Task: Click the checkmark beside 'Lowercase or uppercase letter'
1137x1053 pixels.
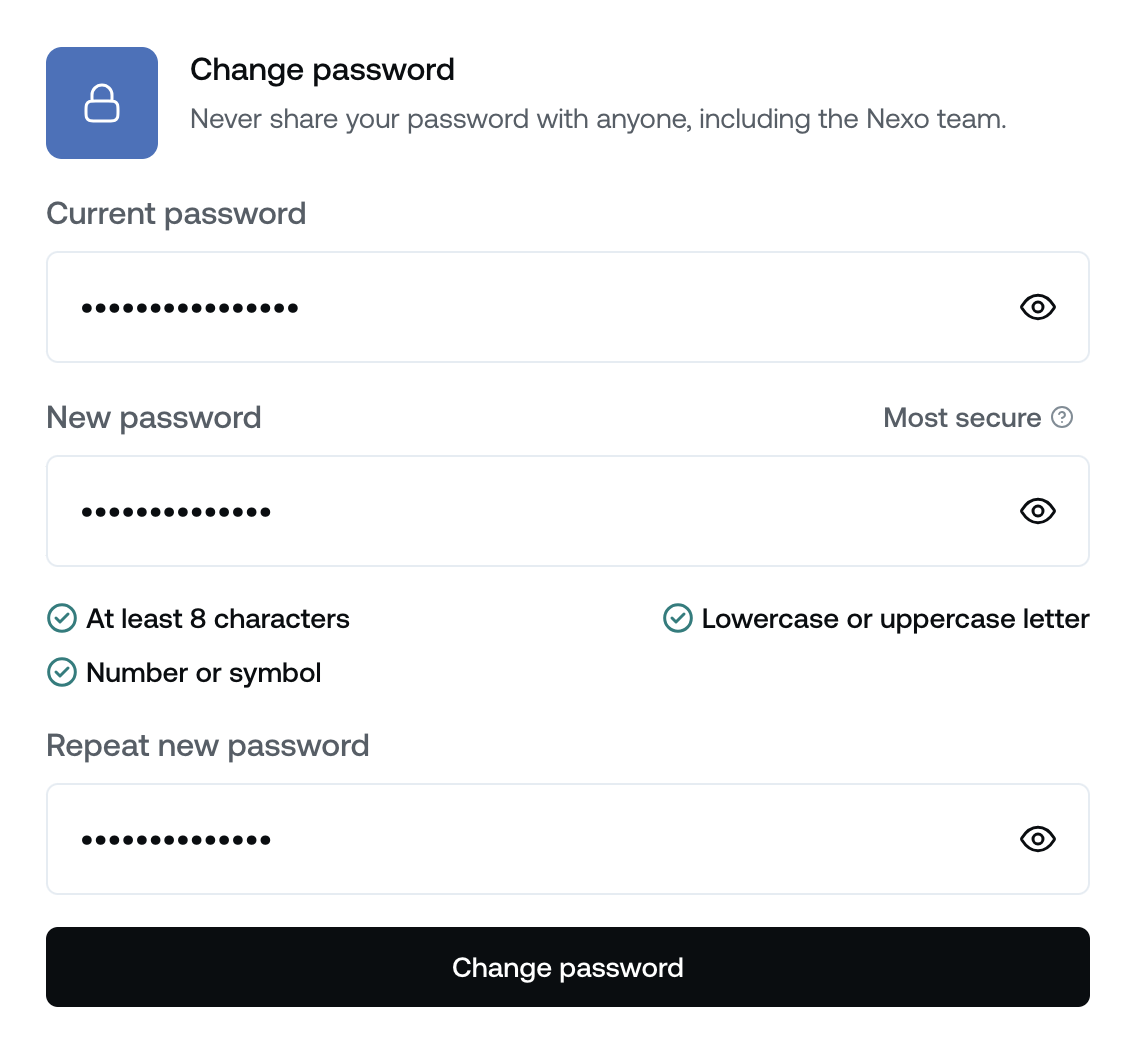Action: pos(678,618)
